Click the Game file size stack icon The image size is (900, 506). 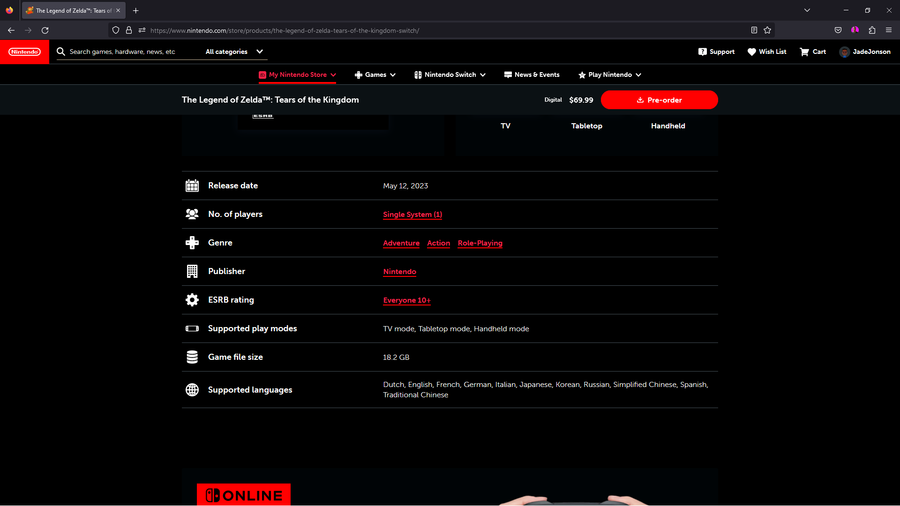click(192, 357)
